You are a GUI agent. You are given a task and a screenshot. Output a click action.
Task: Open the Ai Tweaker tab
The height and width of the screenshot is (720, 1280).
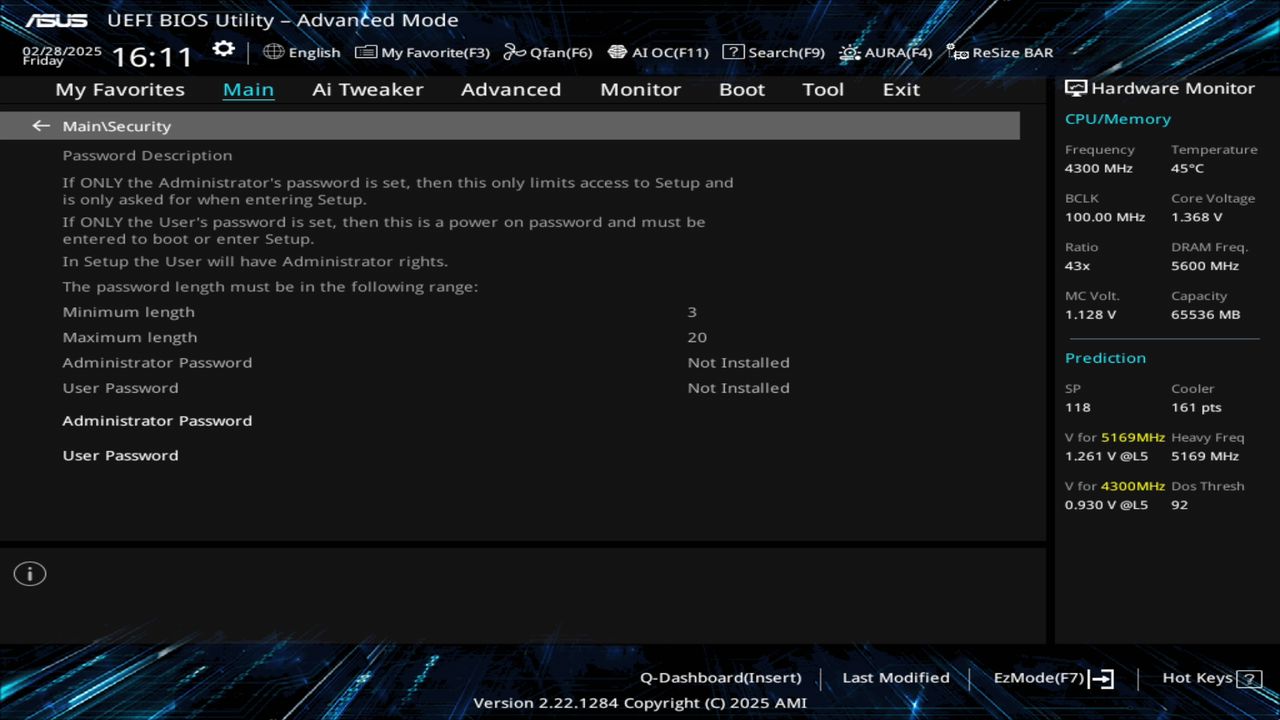click(367, 89)
